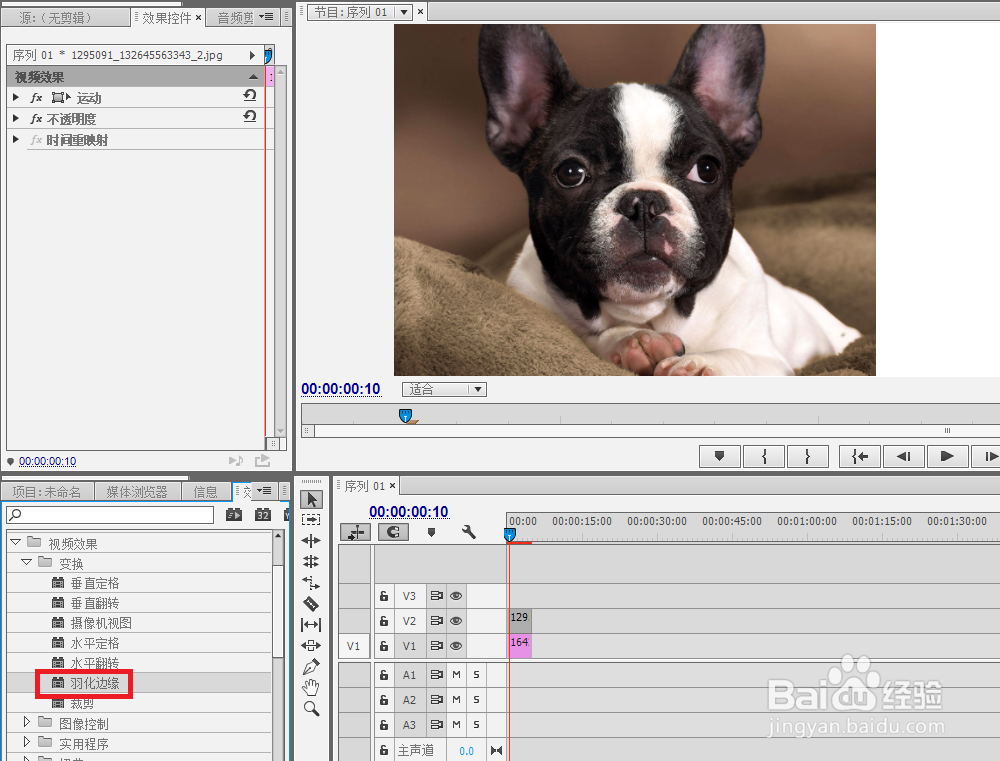Click the timeline timecode 00:00:00:10
Viewport: 1000px width, 761px height.
[409, 512]
